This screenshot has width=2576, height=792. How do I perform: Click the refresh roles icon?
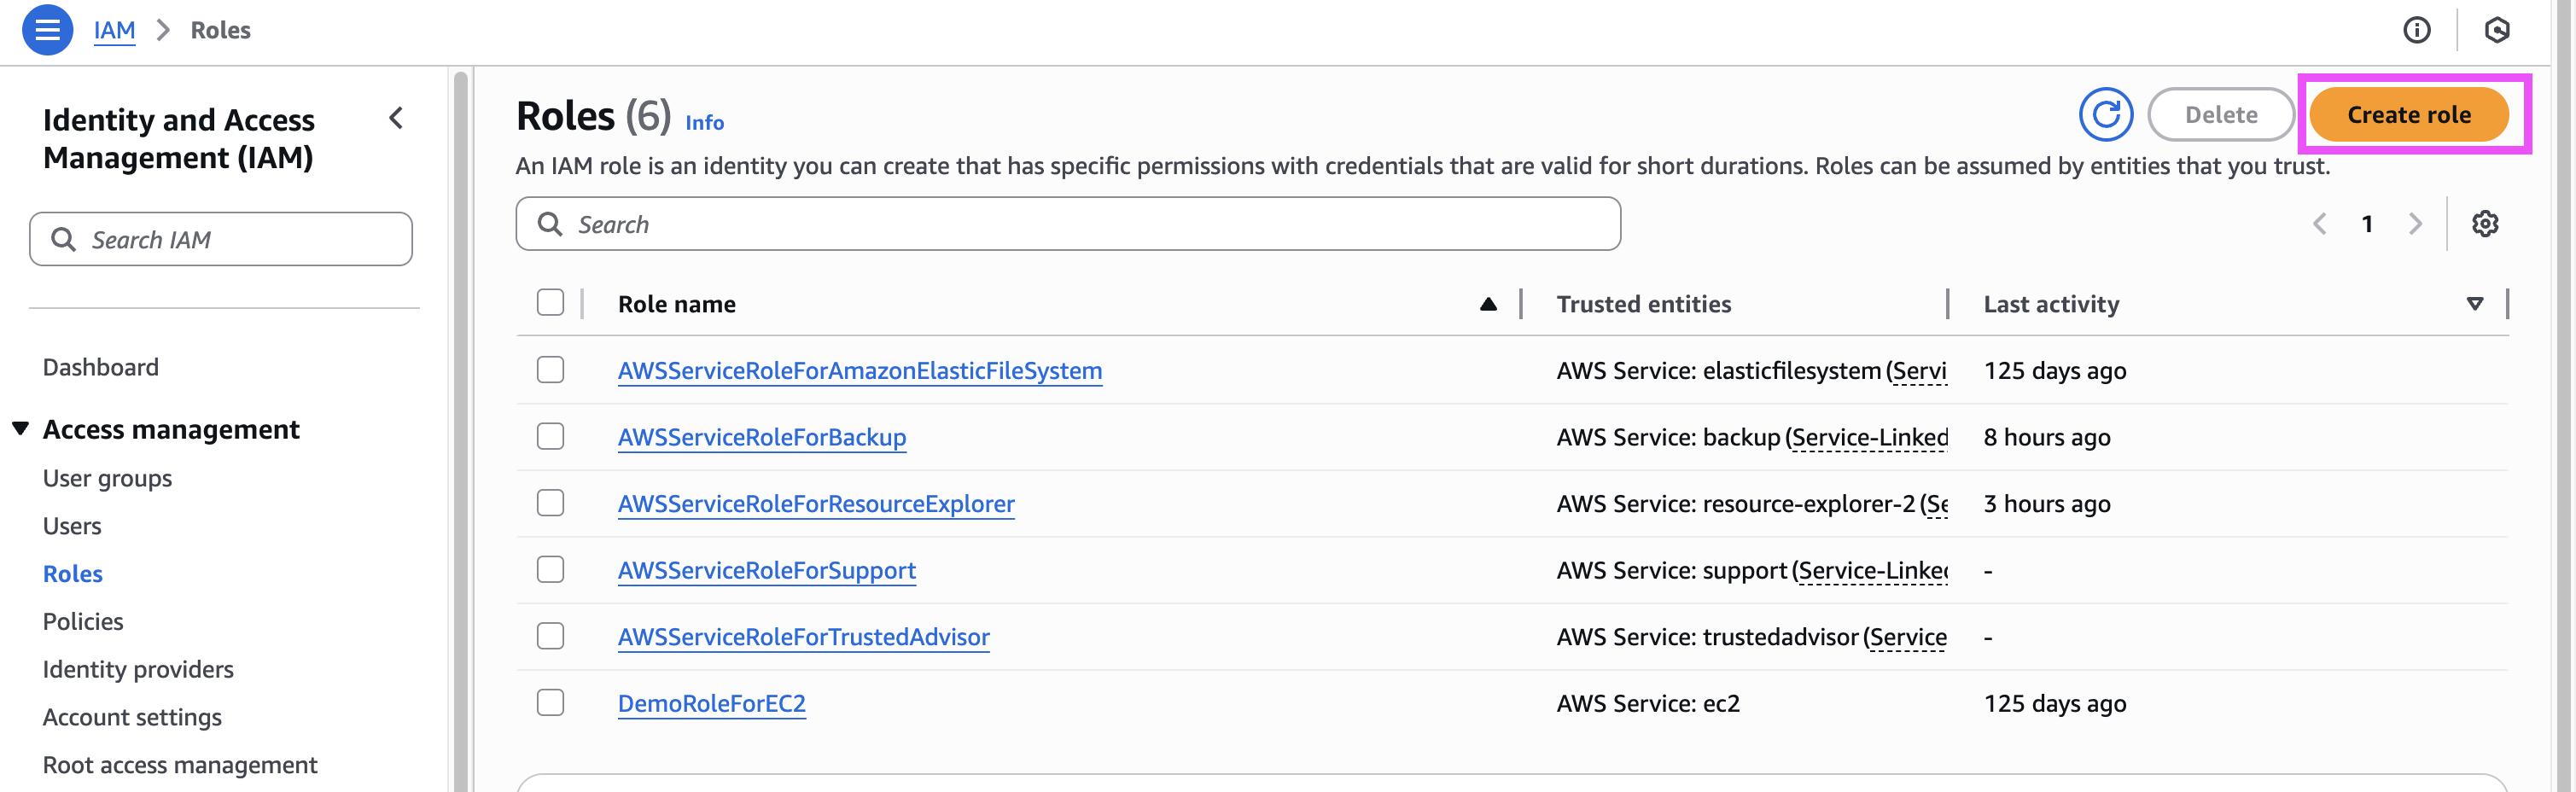tap(2106, 115)
